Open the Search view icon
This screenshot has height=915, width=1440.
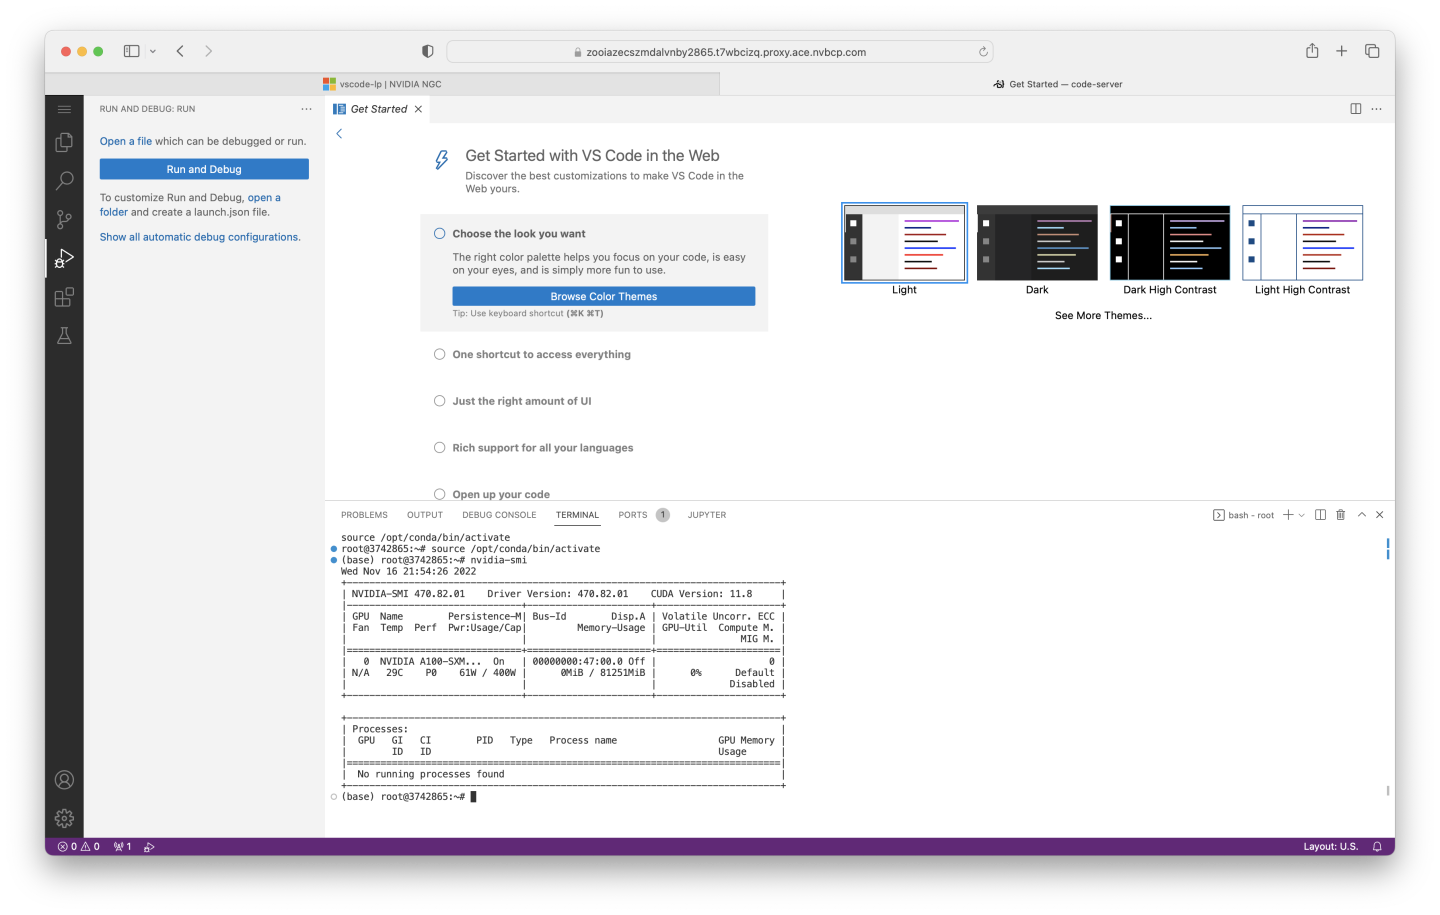coord(64,181)
